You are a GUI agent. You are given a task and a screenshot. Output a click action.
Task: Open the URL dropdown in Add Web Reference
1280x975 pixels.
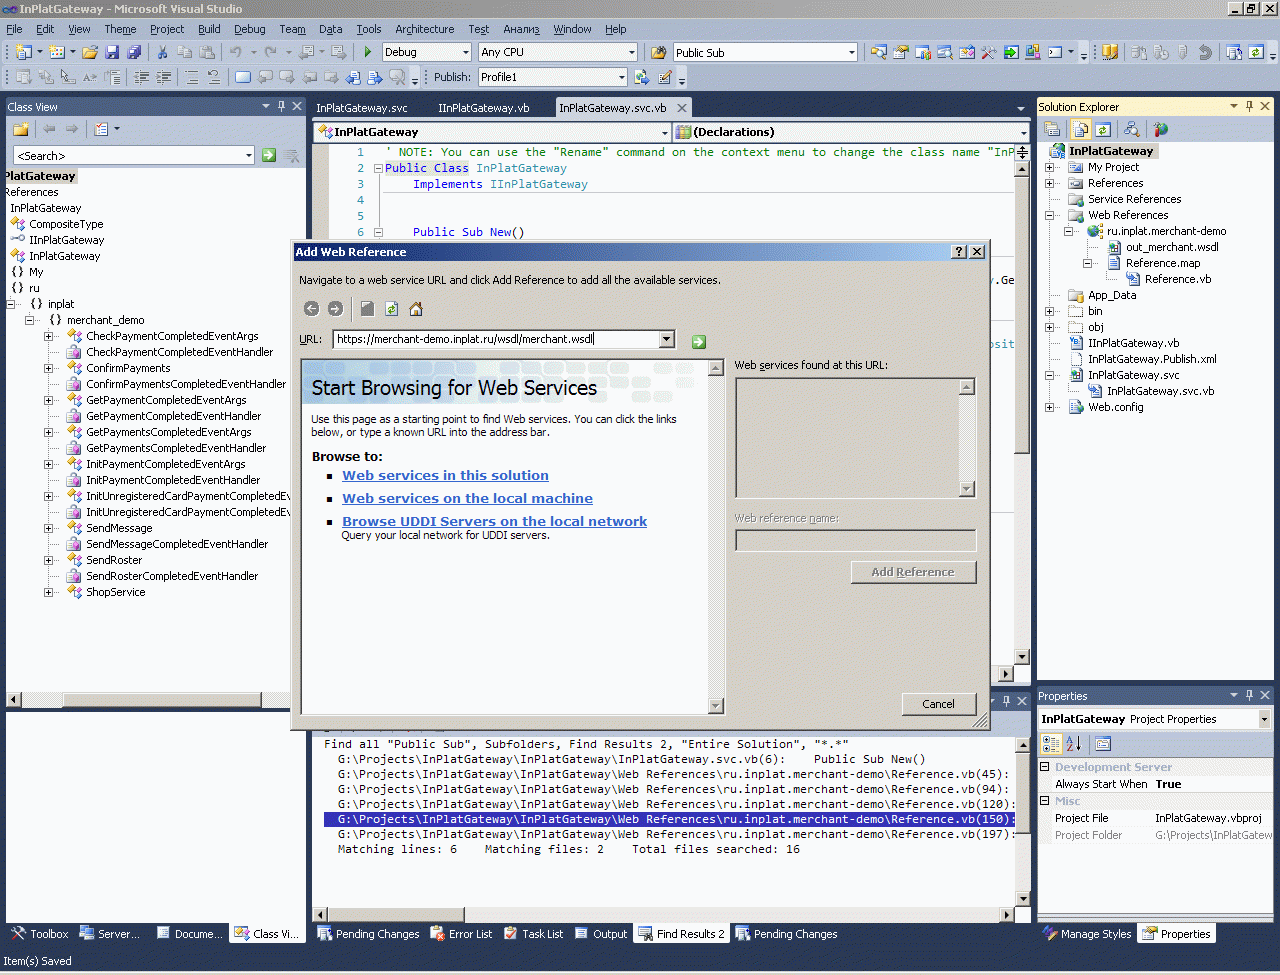667,340
